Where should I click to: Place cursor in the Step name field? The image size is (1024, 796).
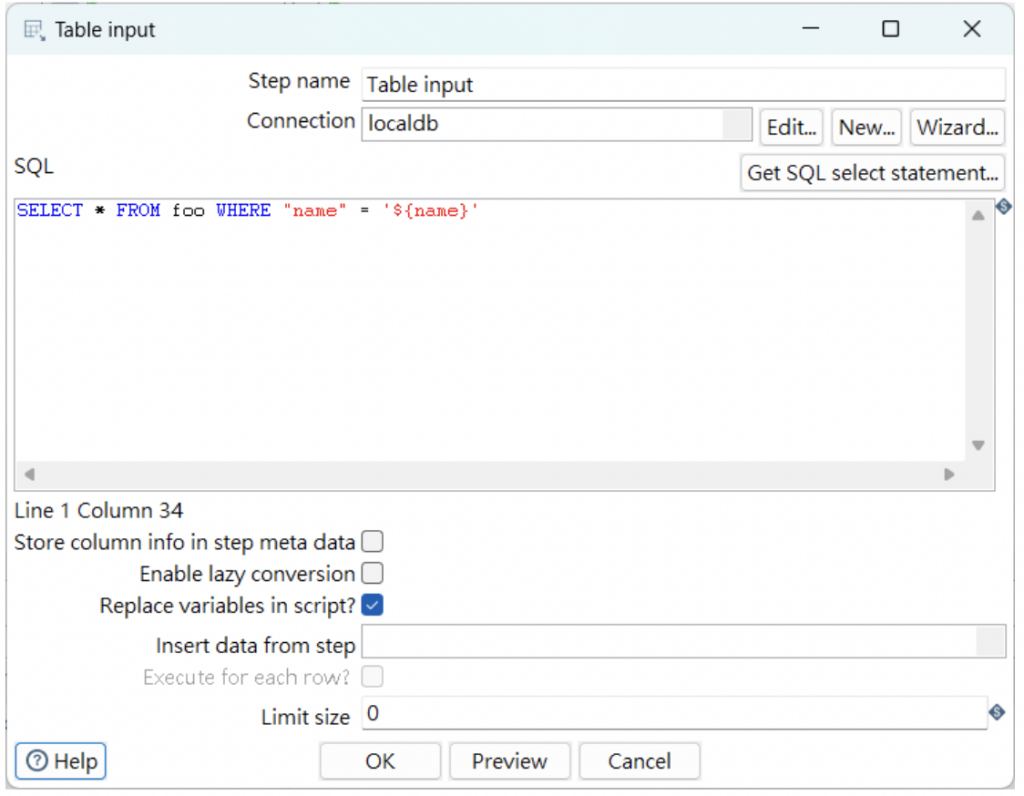pyautogui.click(x=600, y=85)
